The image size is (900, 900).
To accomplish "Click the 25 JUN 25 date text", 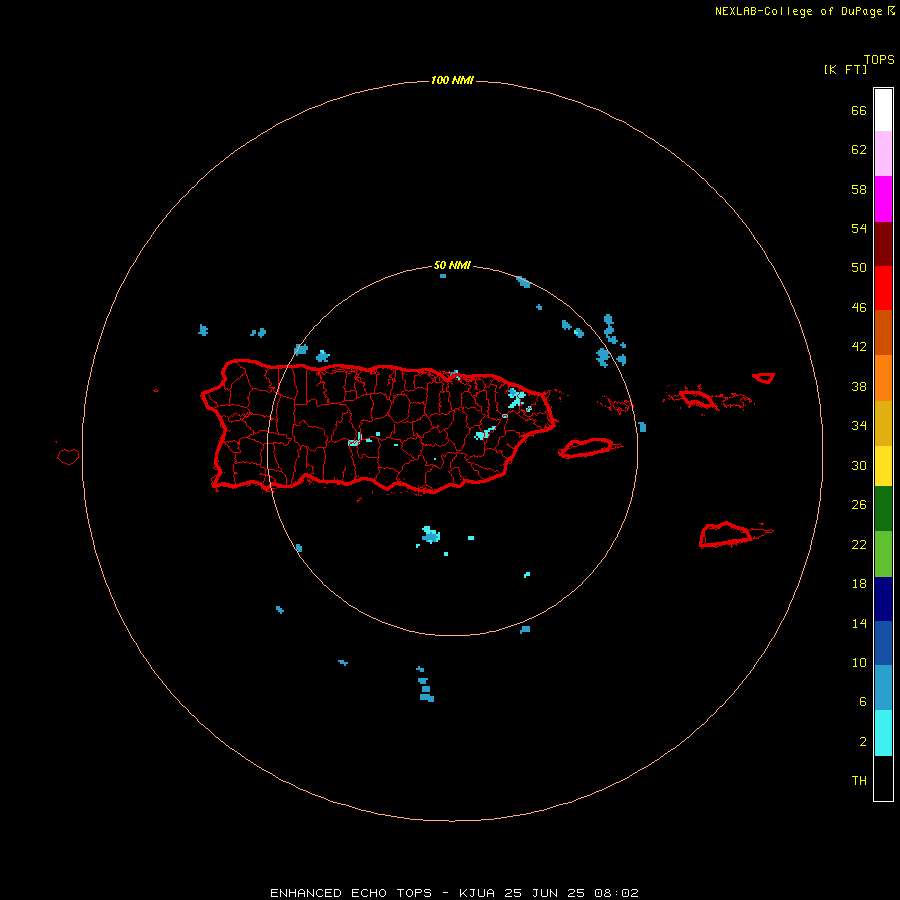I will pos(544,893).
